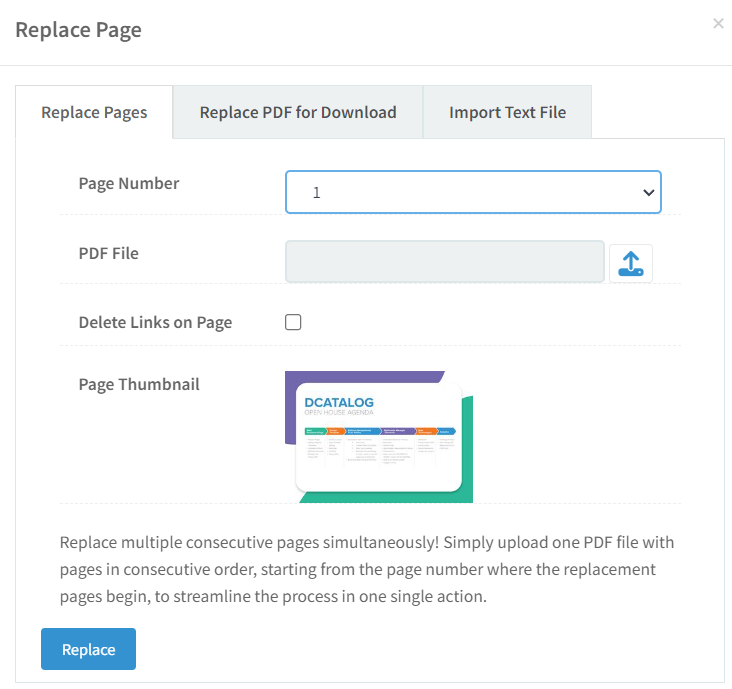Image resolution: width=732 pixels, height=689 pixels.
Task: Click the value 1 in page selector
Action: [x=317, y=193]
